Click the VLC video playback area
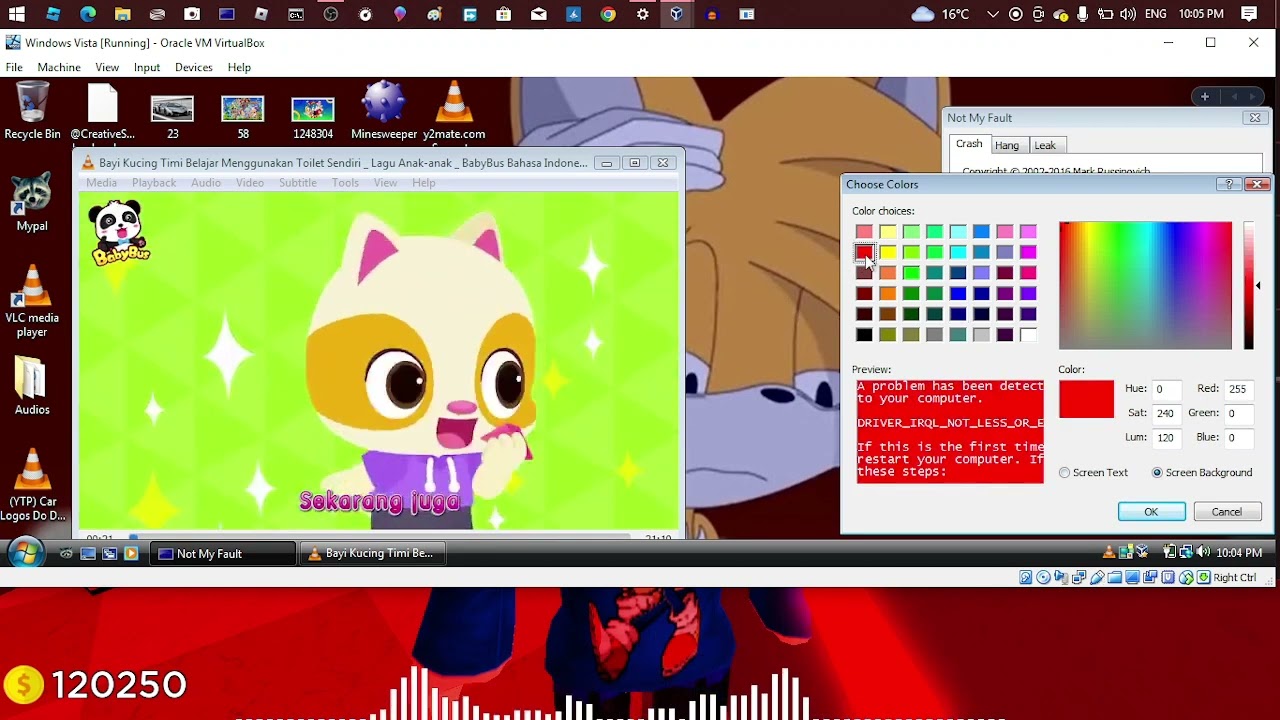The image size is (1280, 720). click(379, 360)
